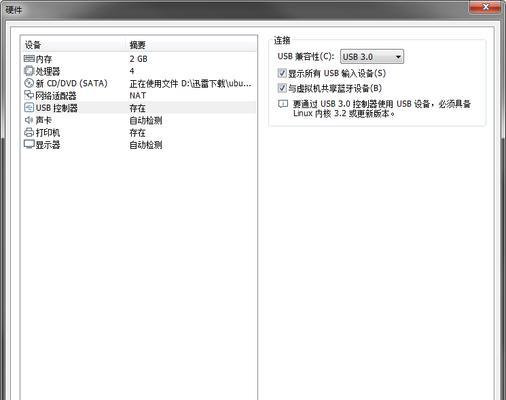Toggle 与虚拟机共享蓝牙设备 checkbox
506x400 pixels.
tap(282, 88)
